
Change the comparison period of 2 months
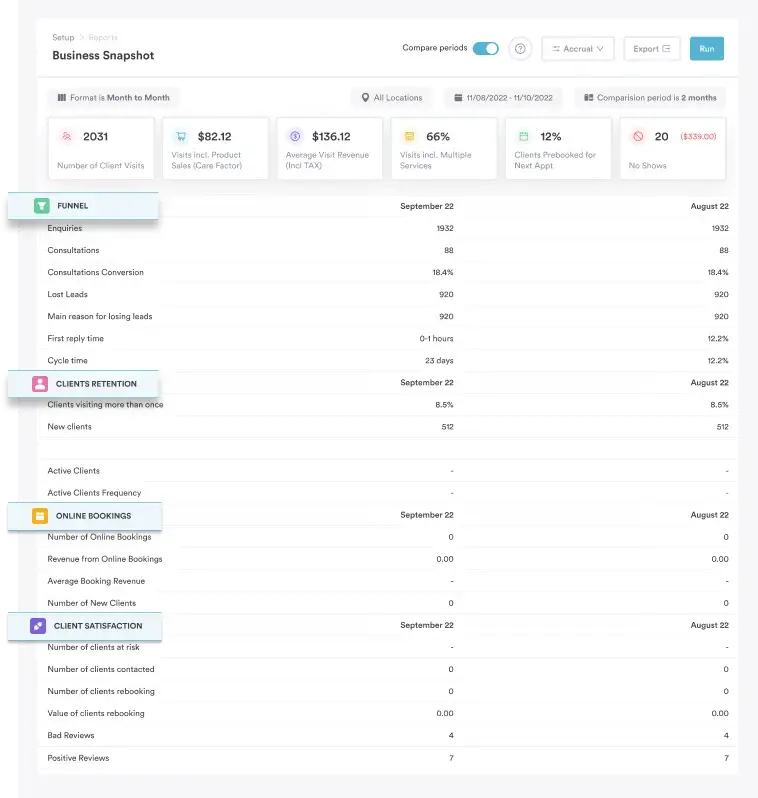click(x=650, y=98)
